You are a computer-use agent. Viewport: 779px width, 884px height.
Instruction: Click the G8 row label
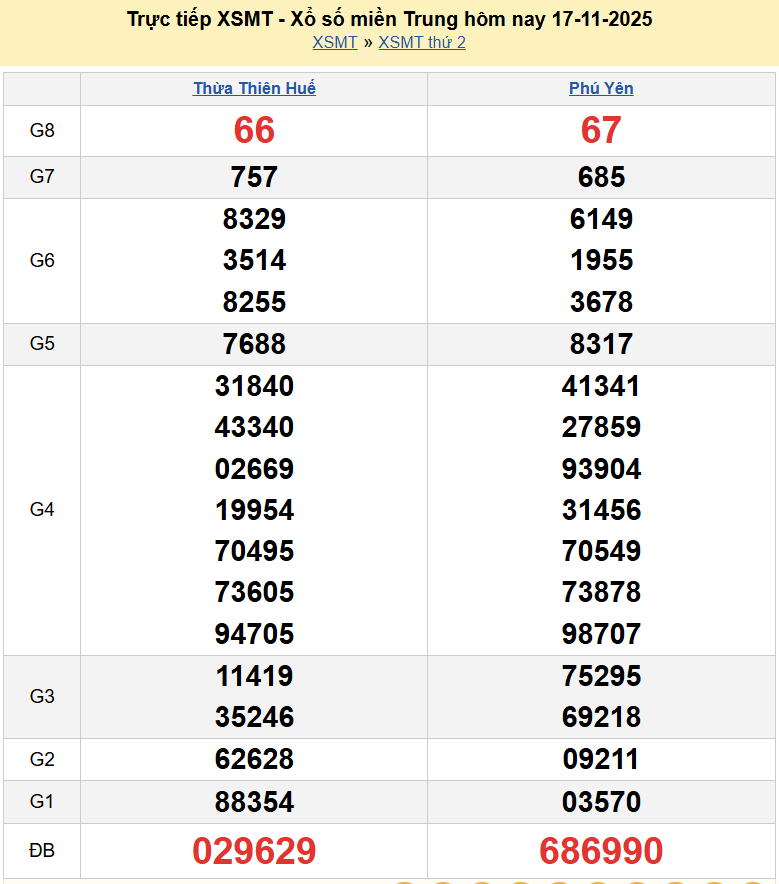(42, 130)
